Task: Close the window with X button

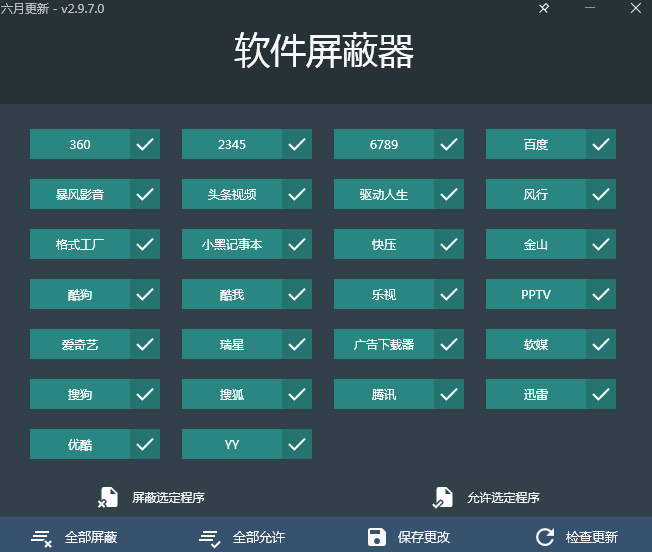Action: point(636,8)
